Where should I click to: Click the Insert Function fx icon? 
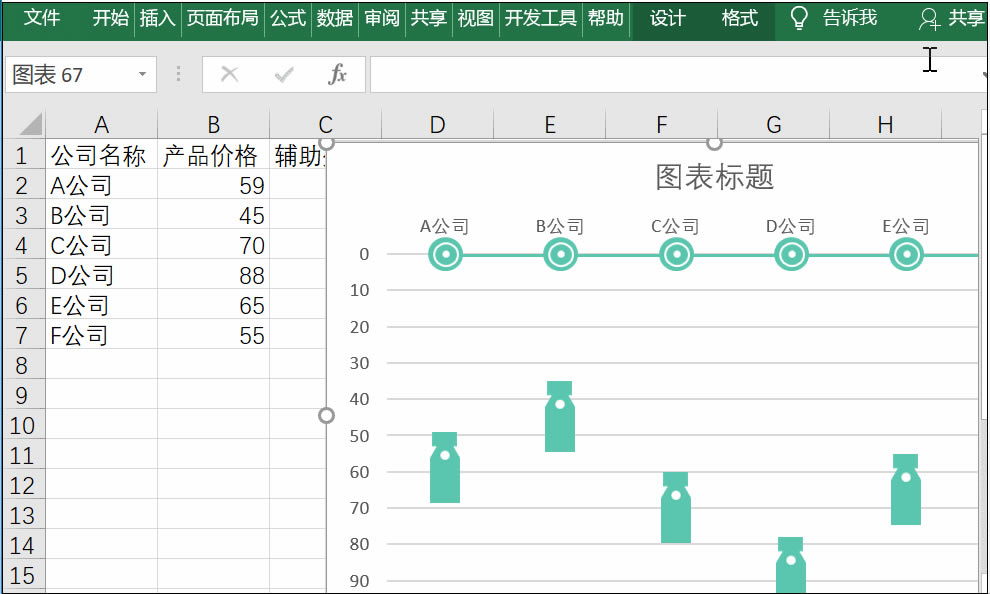[x=337, y=74]
